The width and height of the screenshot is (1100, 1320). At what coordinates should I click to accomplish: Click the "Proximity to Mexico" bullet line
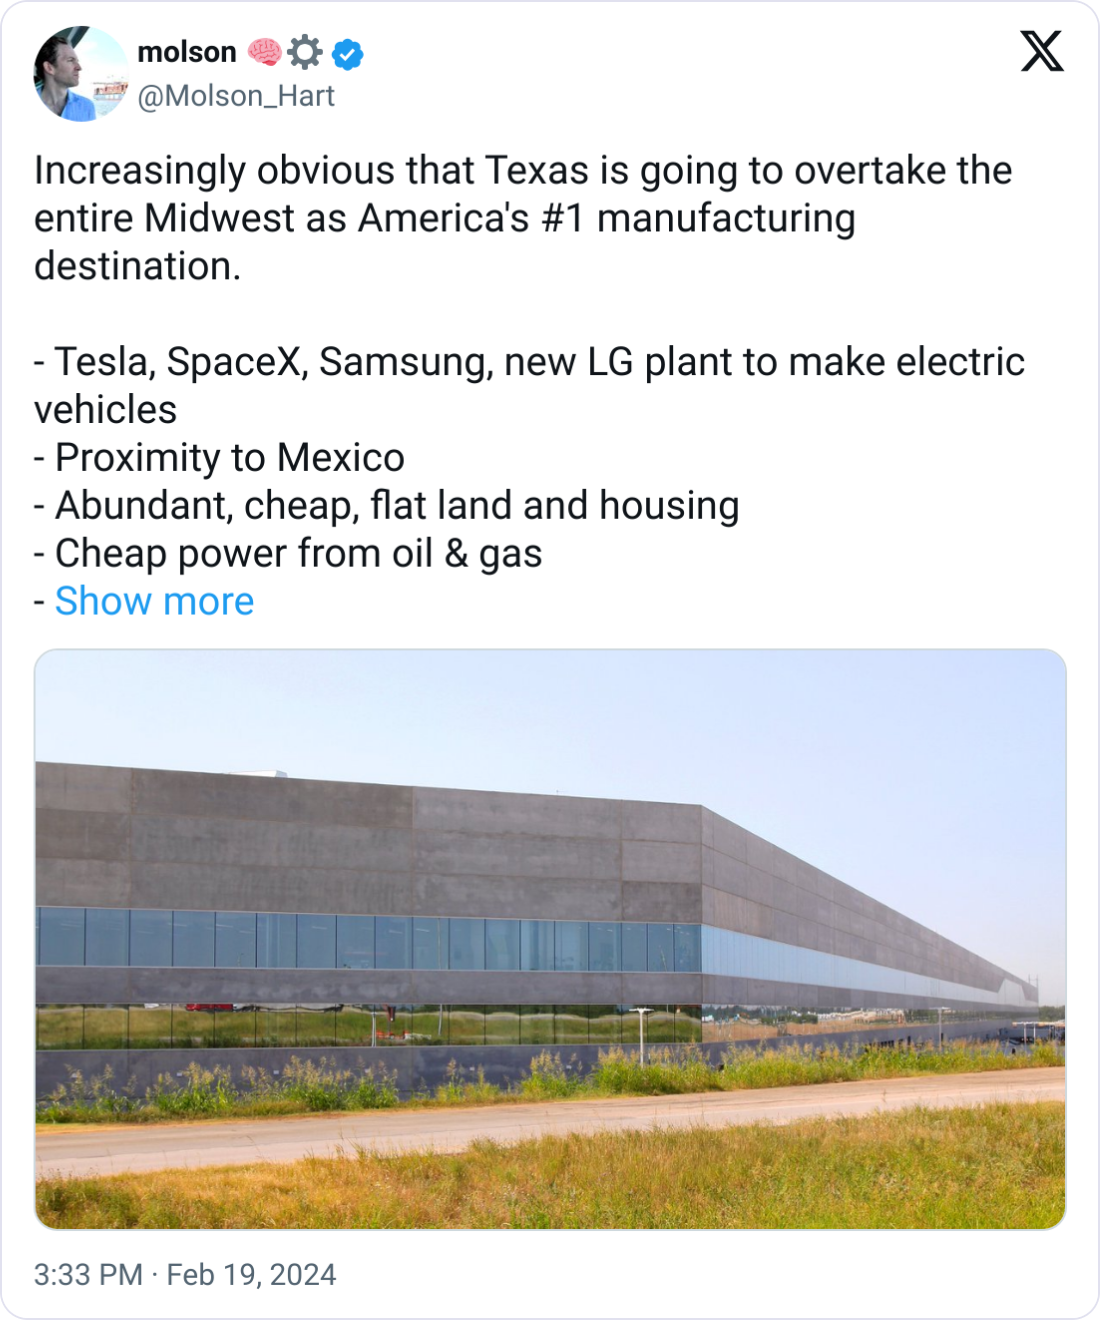point(229,458)
